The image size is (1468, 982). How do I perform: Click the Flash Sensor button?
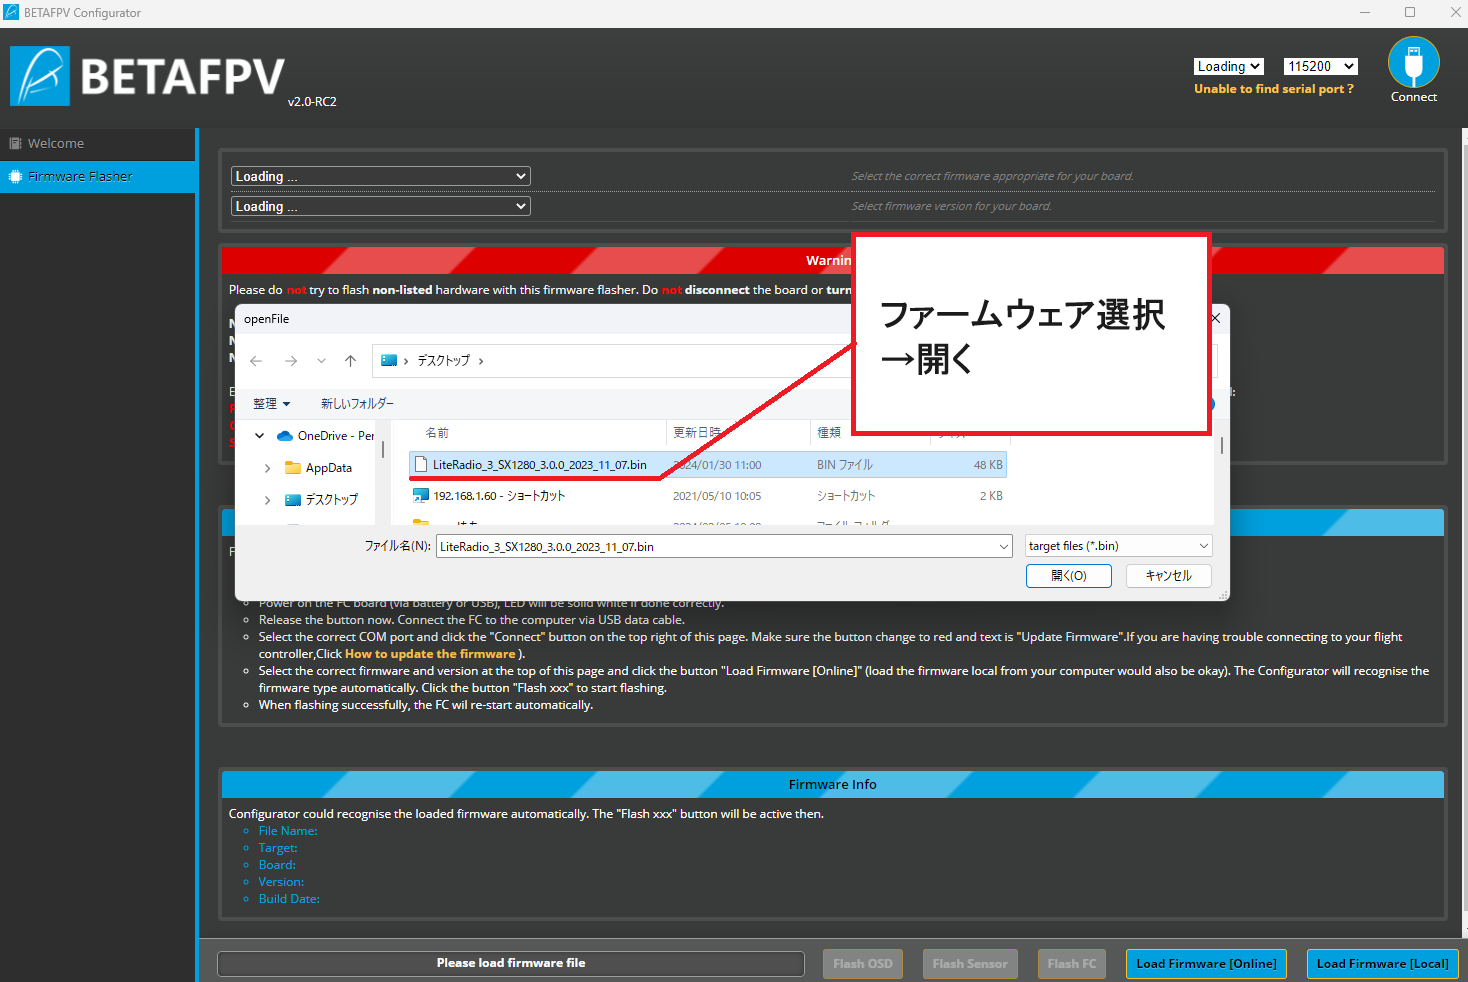pyautogui.click(x=970, y=964)
